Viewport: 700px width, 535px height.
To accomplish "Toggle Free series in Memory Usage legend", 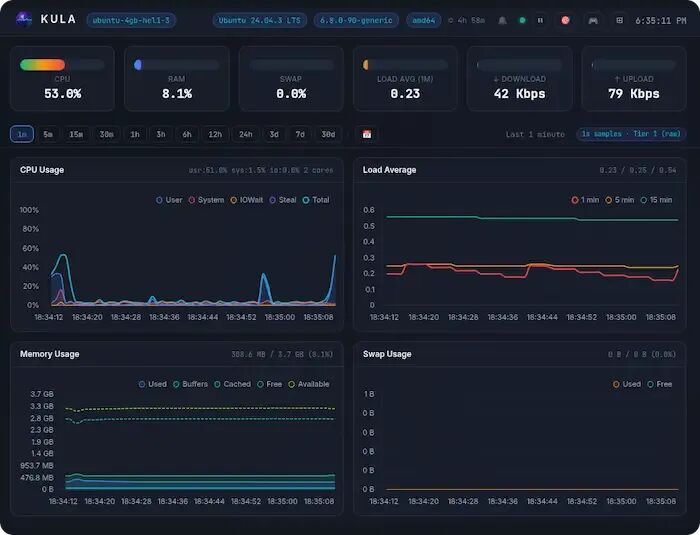I will [269, 384].
